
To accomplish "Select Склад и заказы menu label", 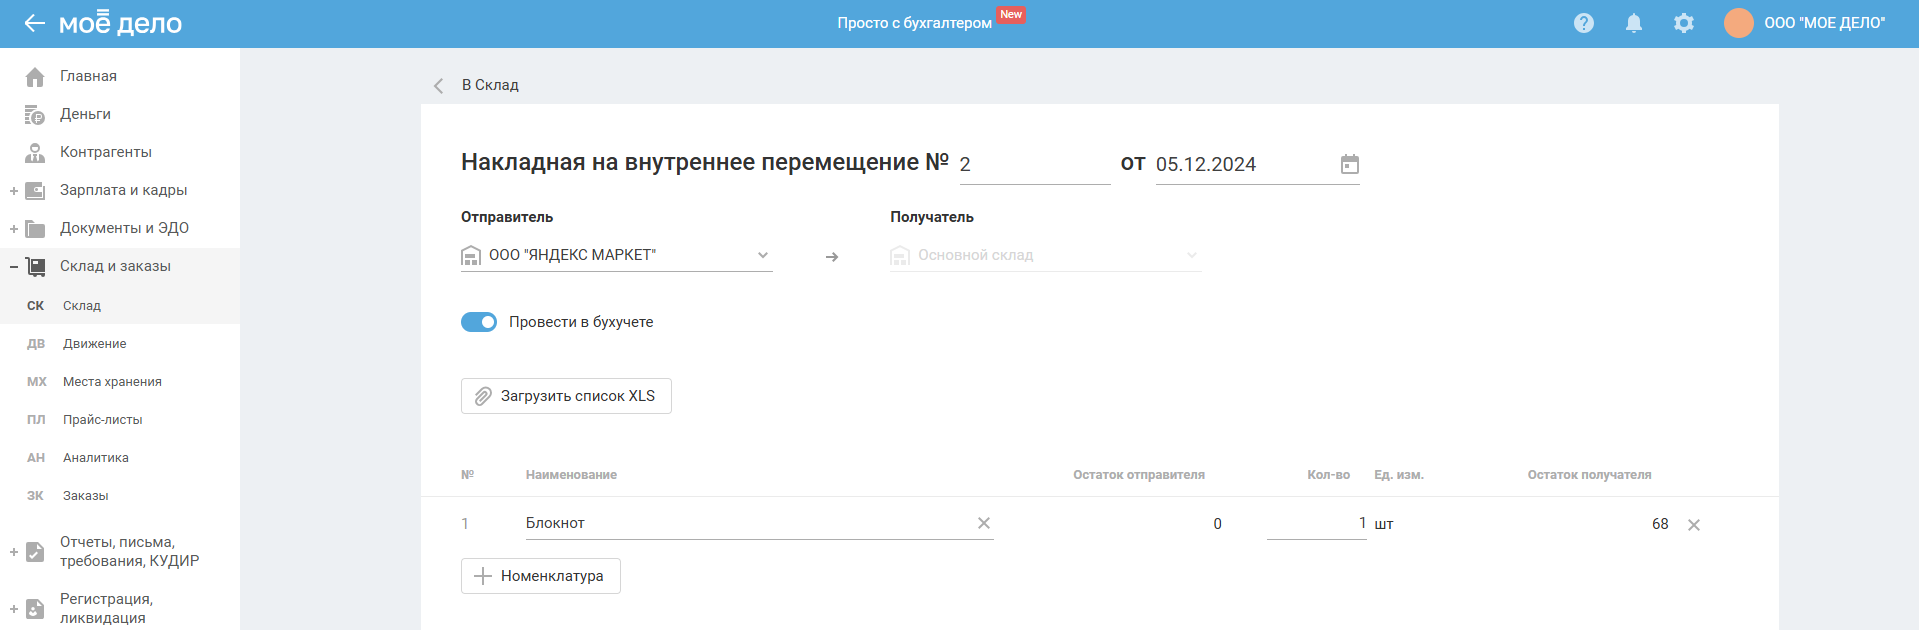I will tap(115, 266).
